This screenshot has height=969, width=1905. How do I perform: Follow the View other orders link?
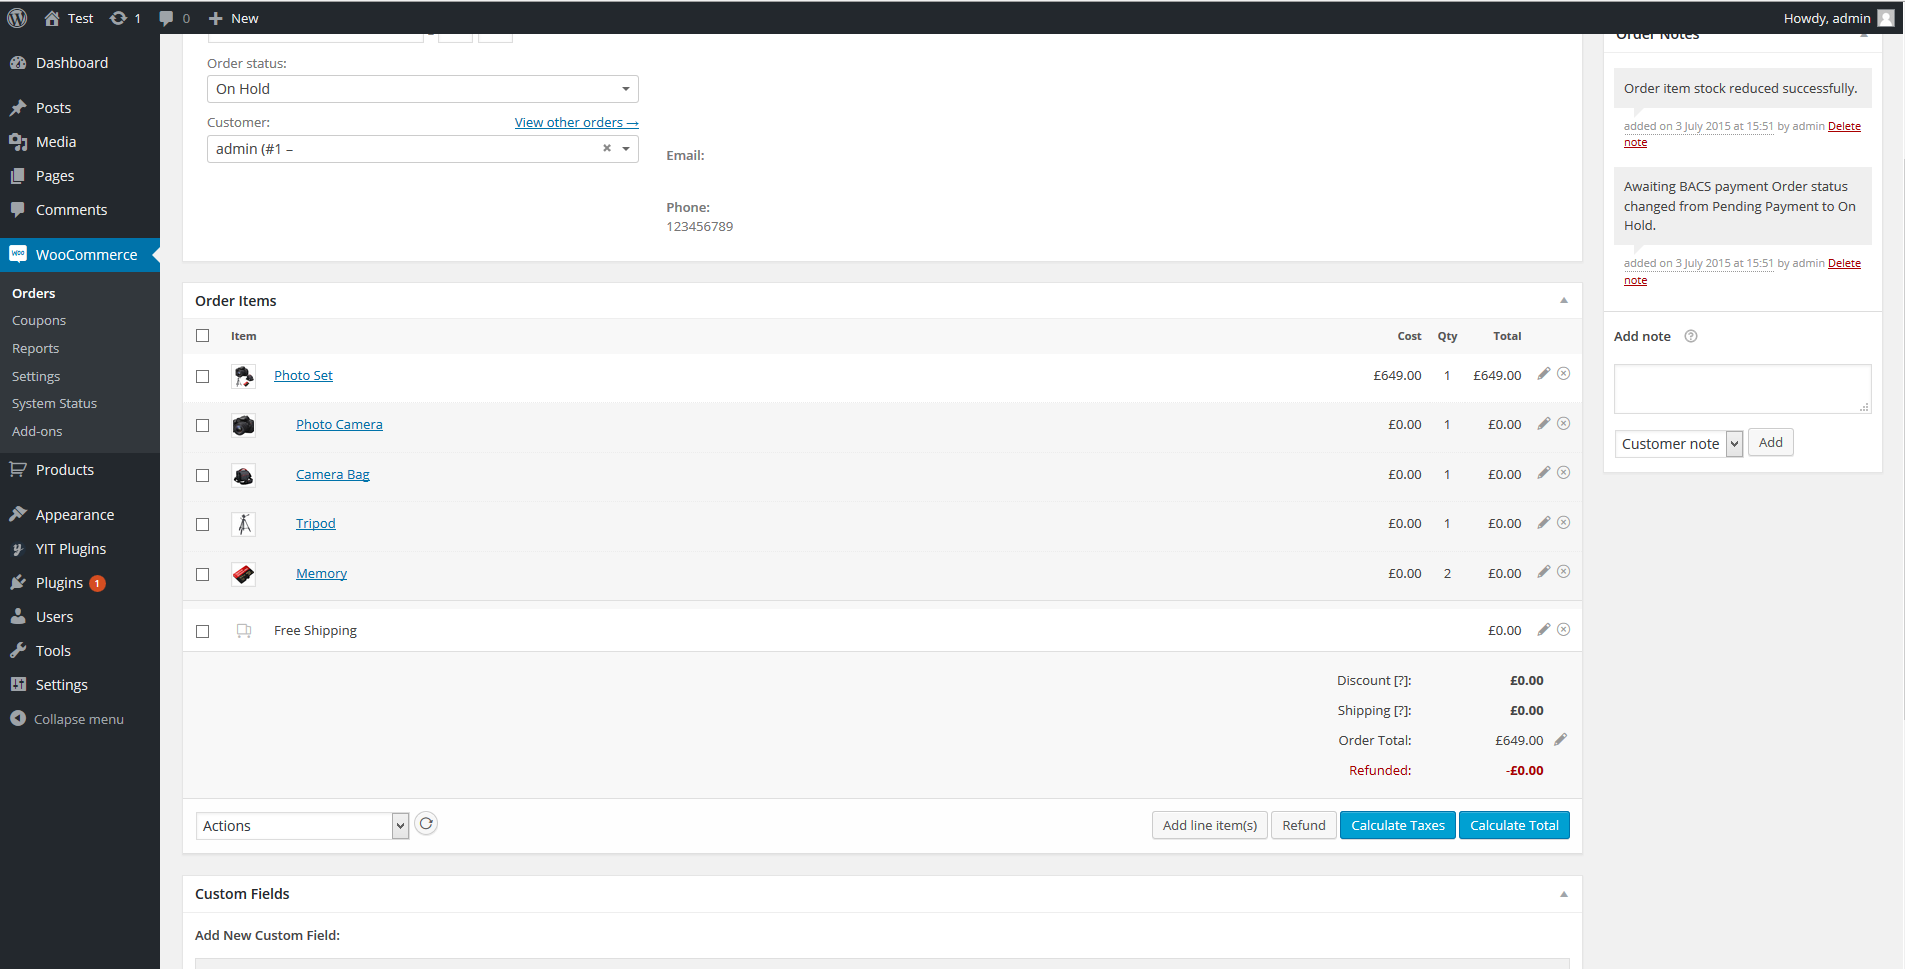pyautogui.click(x=576, y=123)
